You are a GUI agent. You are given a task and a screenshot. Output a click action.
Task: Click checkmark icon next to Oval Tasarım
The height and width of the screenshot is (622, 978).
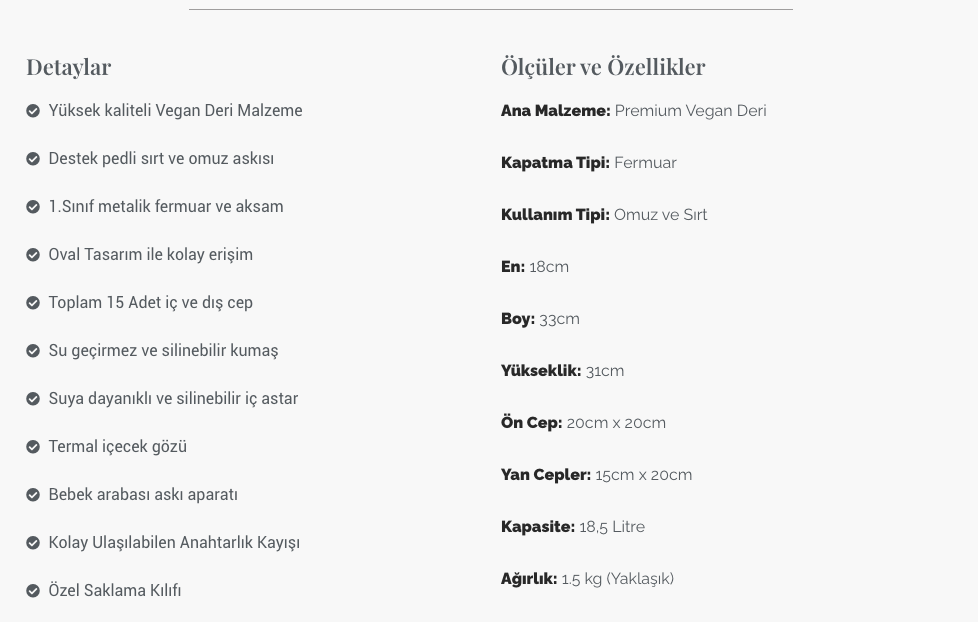(x=33, y=255)
